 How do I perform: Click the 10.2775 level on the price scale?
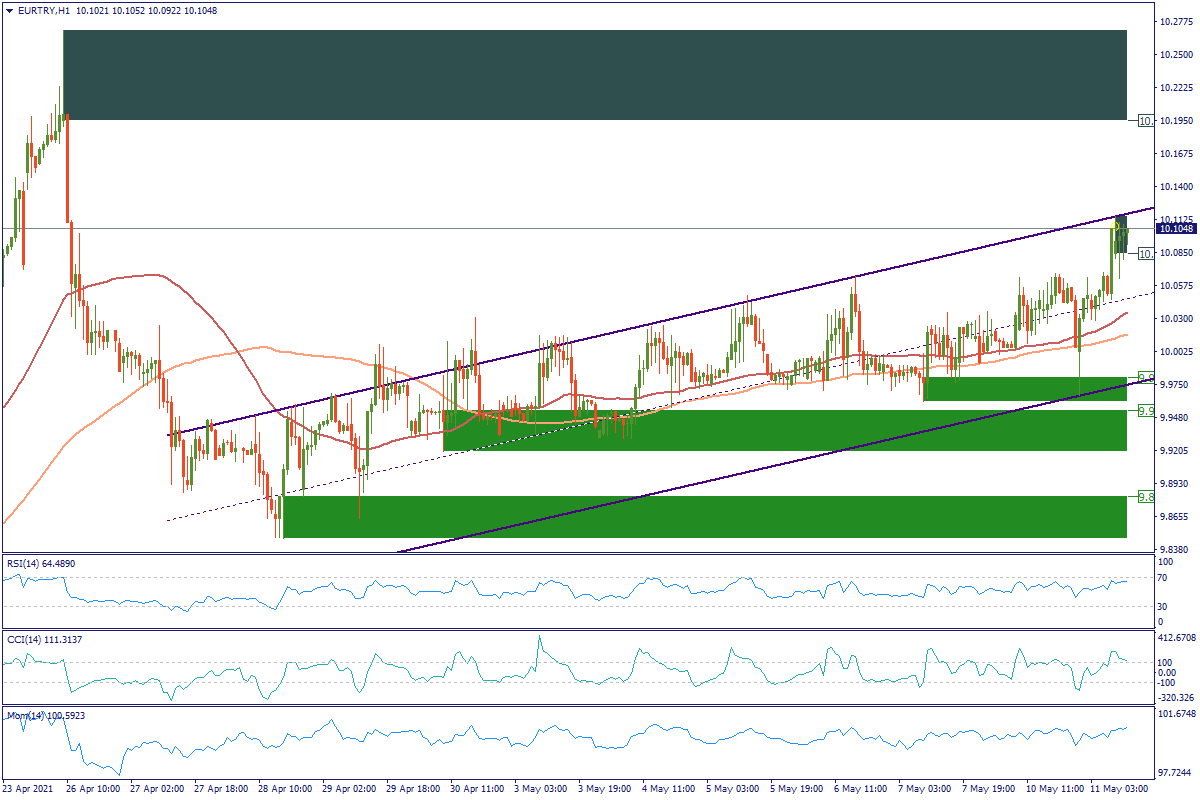point(1176,21)
